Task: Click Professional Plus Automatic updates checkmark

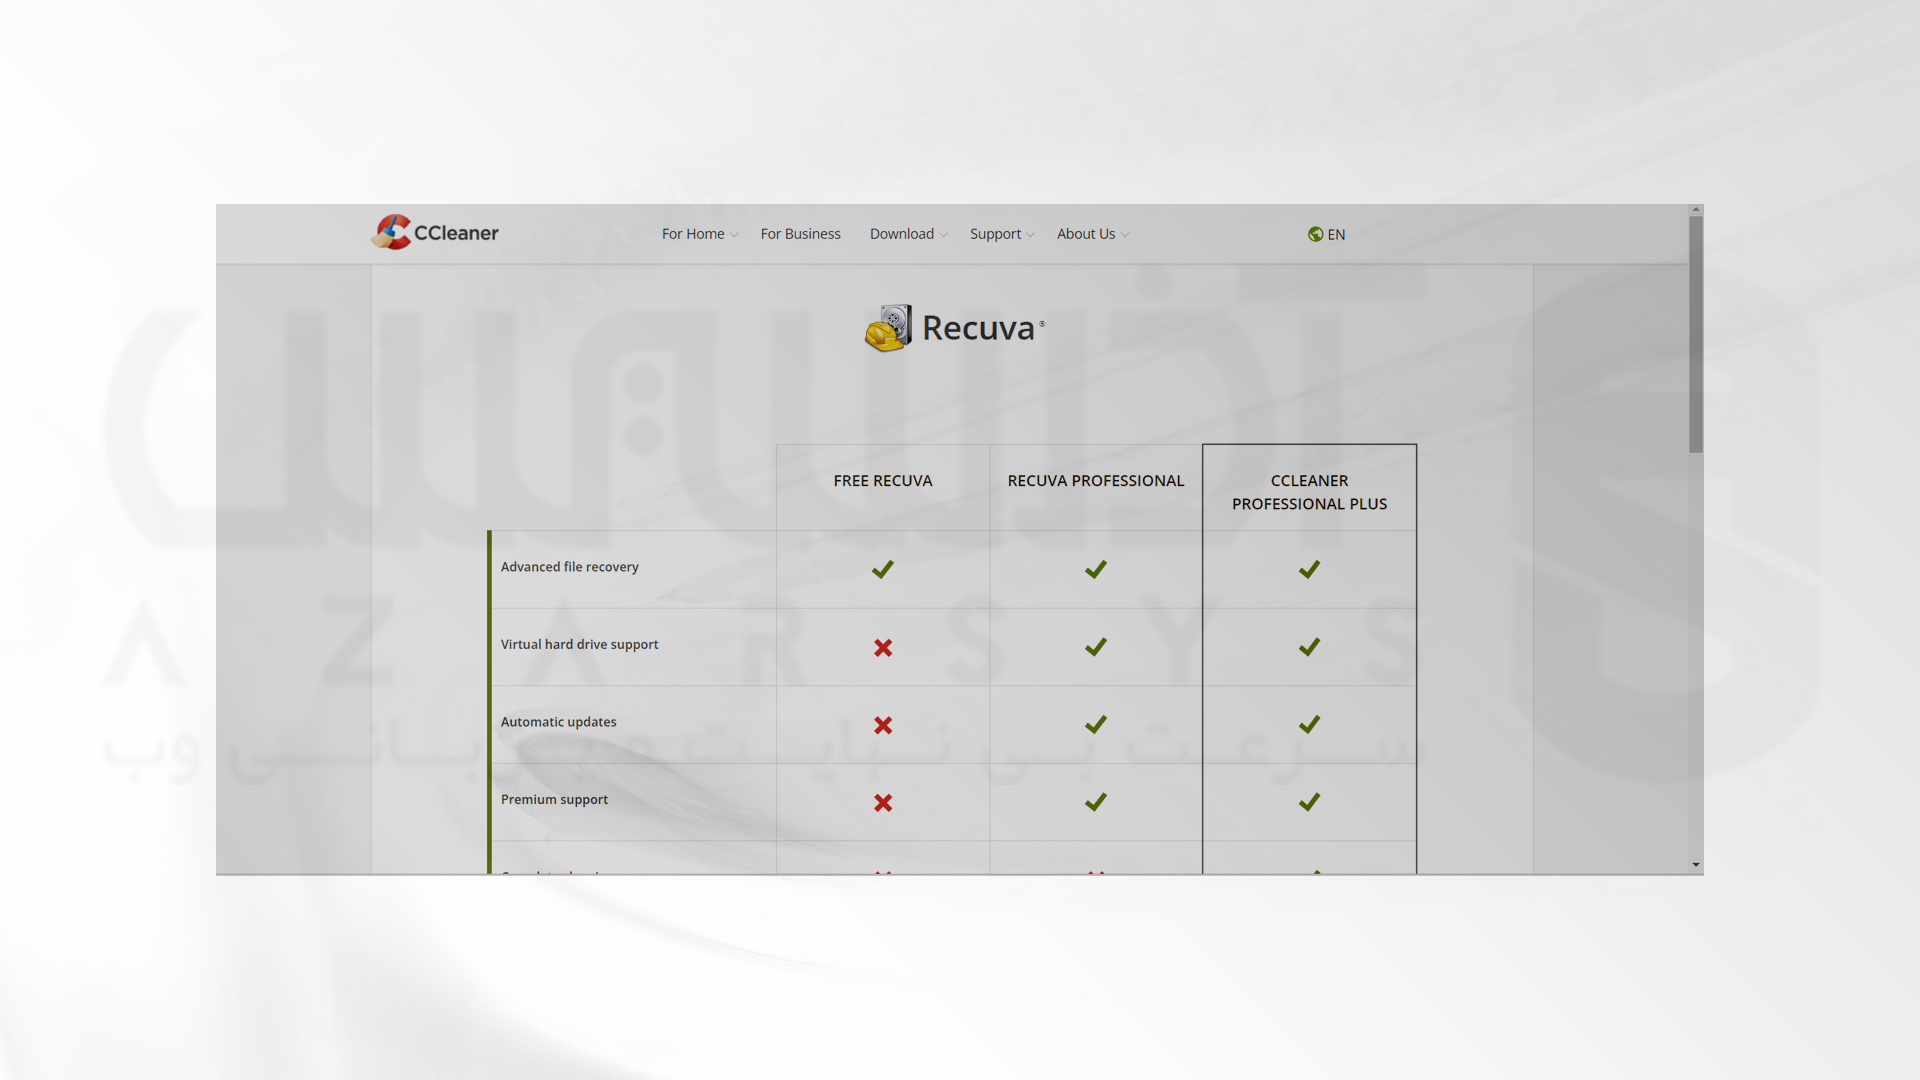Action: (1309, 724)
